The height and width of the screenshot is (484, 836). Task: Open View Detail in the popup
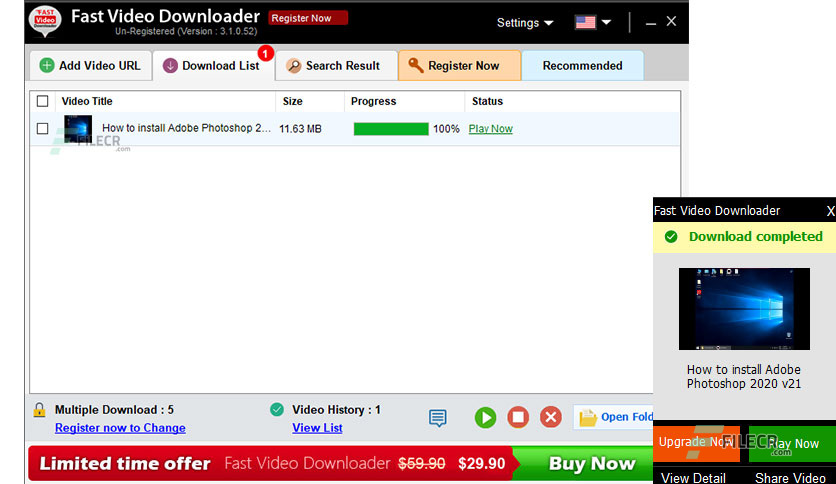point(693,478)
